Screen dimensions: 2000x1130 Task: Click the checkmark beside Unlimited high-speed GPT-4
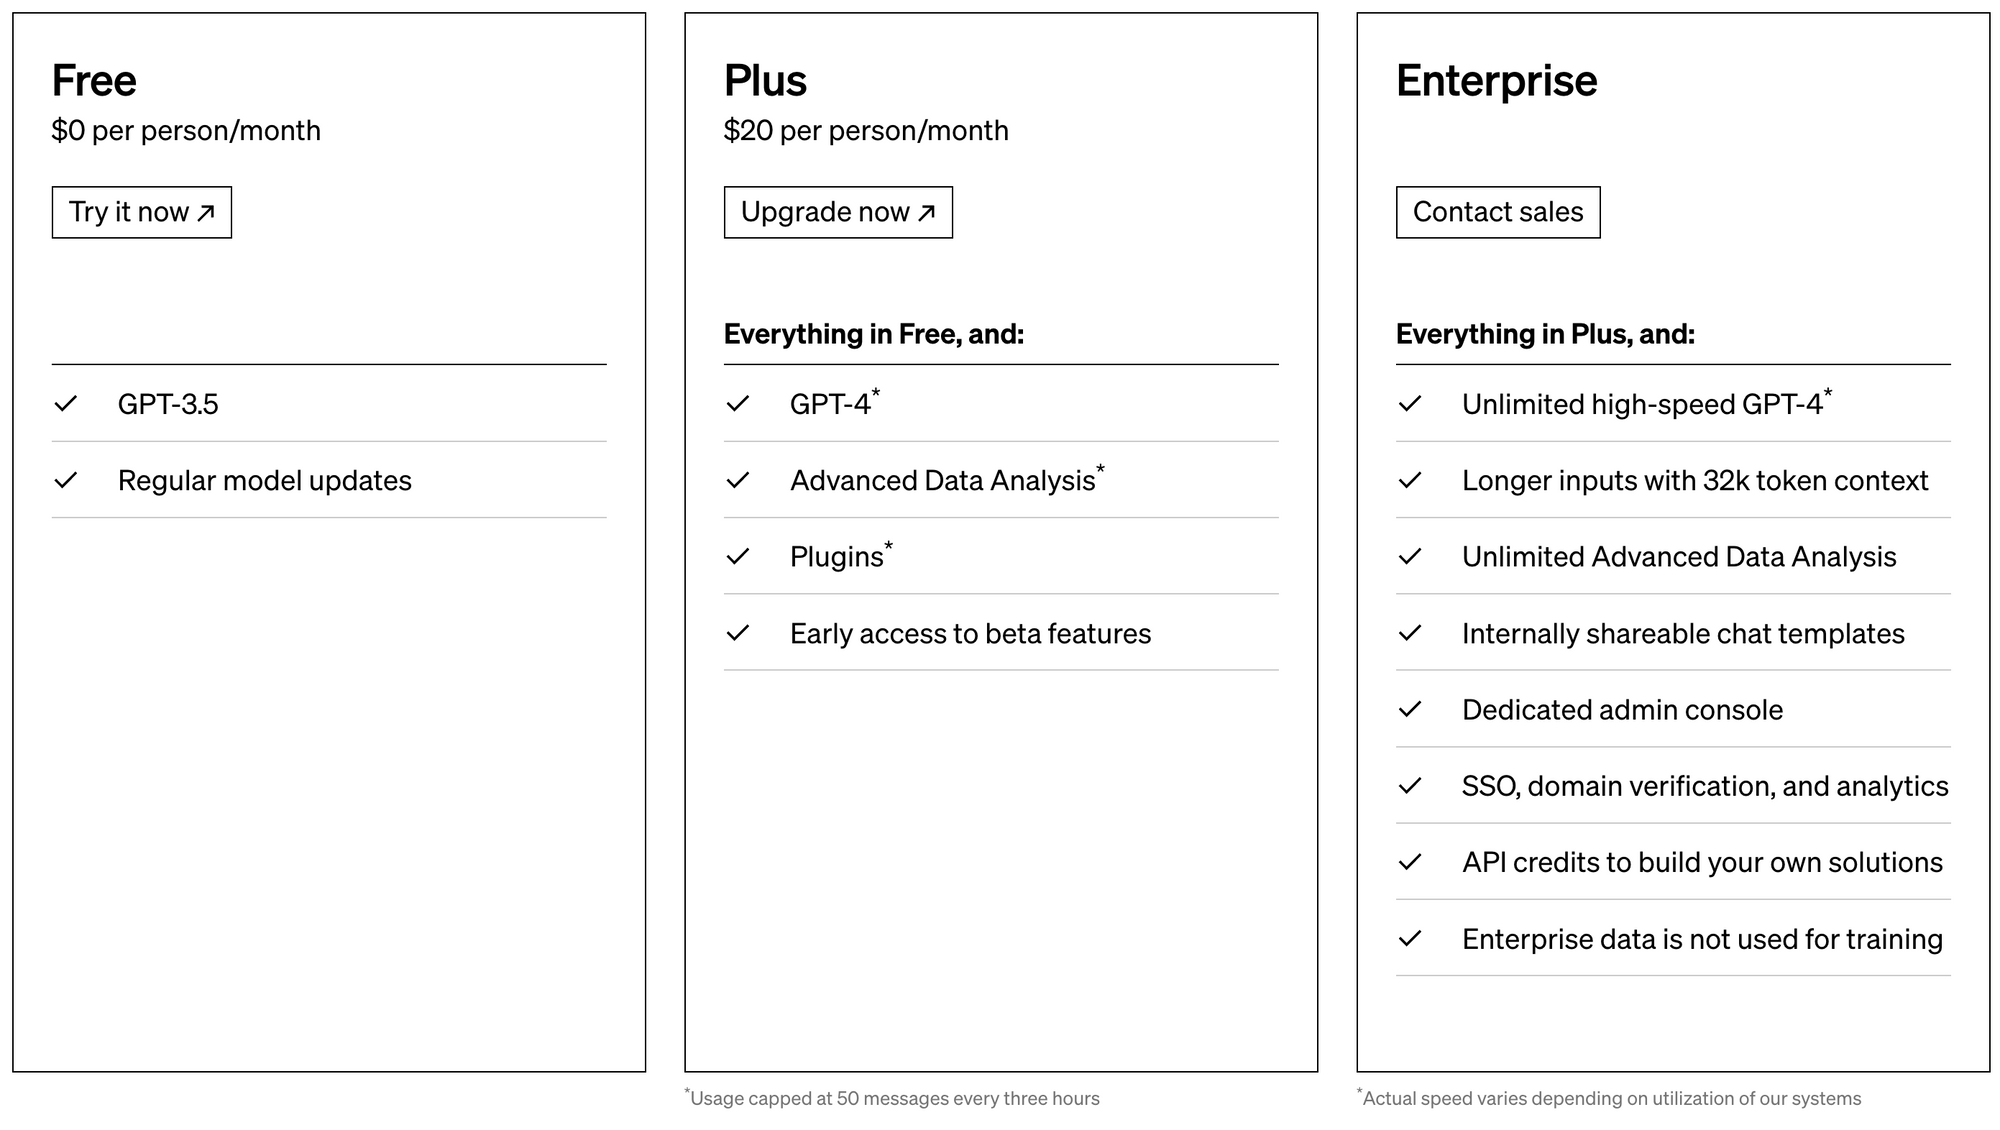click(1410, 404)
